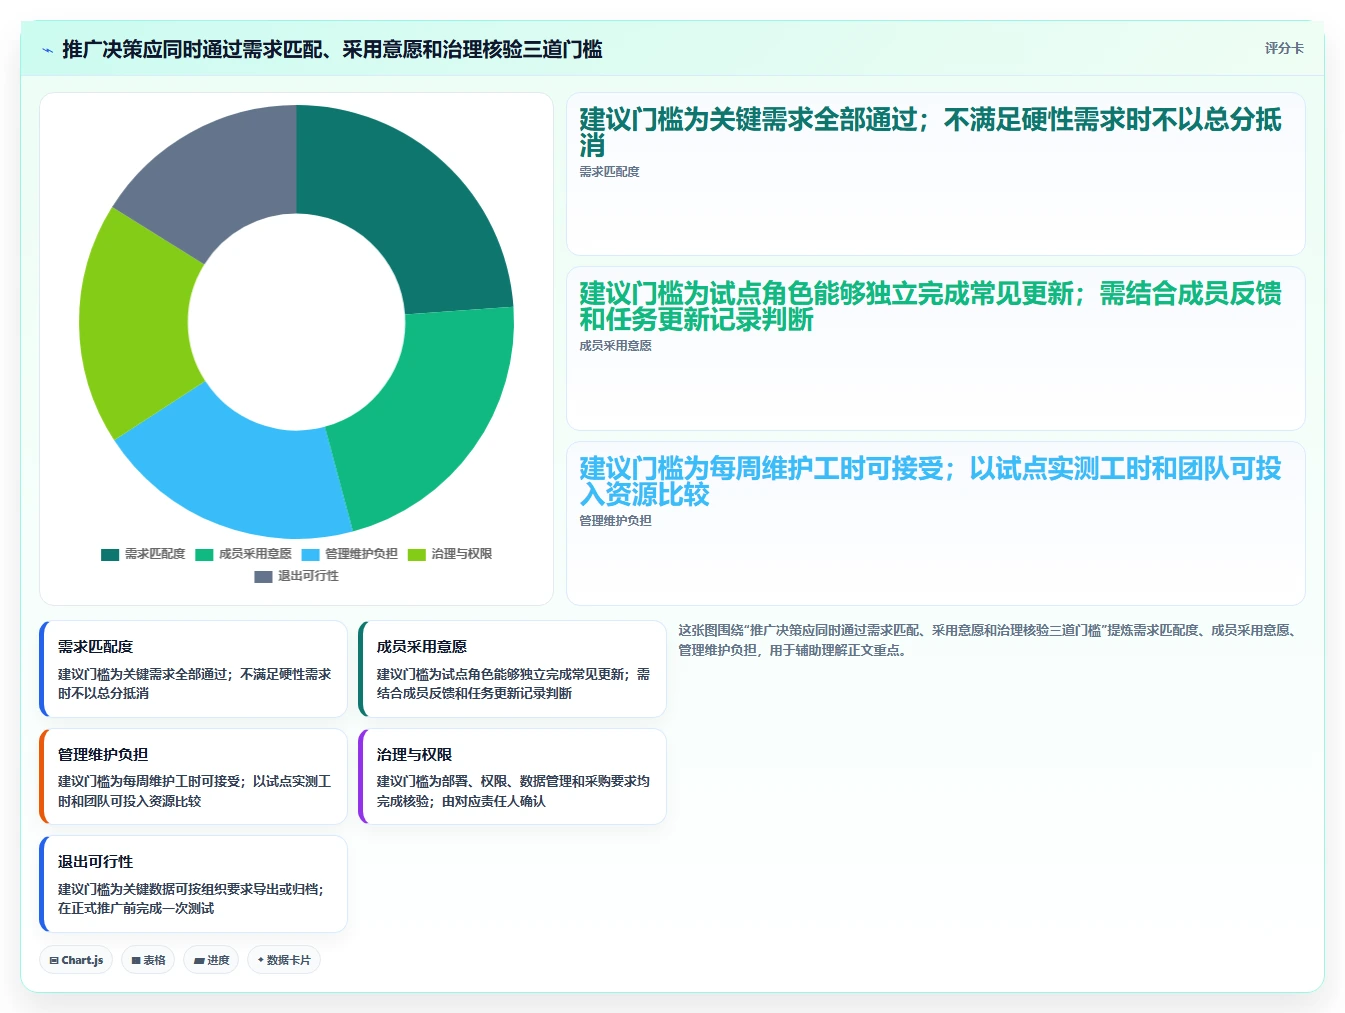Screen dimensions: 1345x1013
Task: Open the 治理与权限 card title
Action: click(415, 755)
